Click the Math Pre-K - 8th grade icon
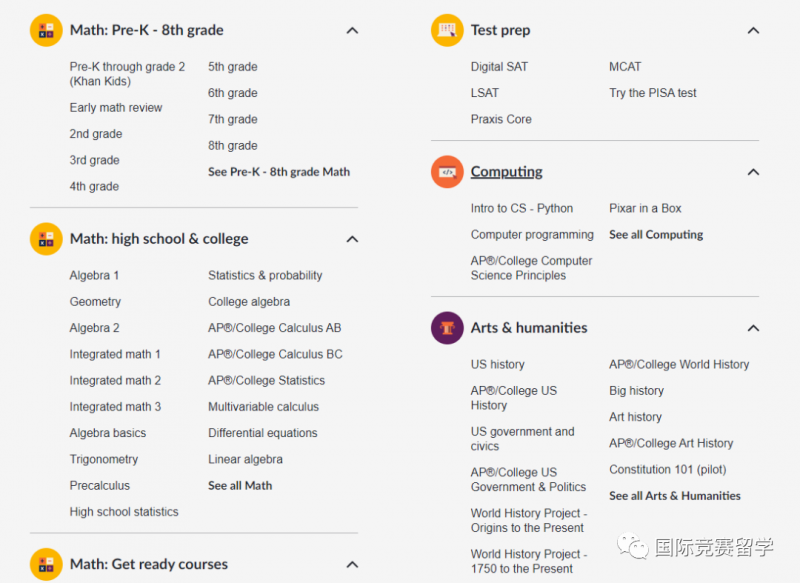Viewport: 800px width, 583px height. coord(46,30)
